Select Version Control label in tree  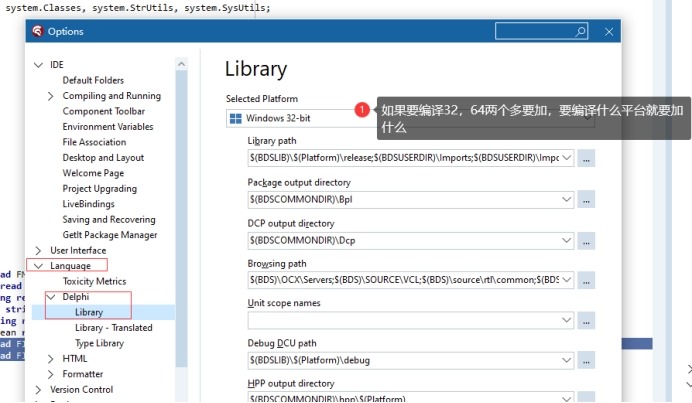click(x=82, y=389)
